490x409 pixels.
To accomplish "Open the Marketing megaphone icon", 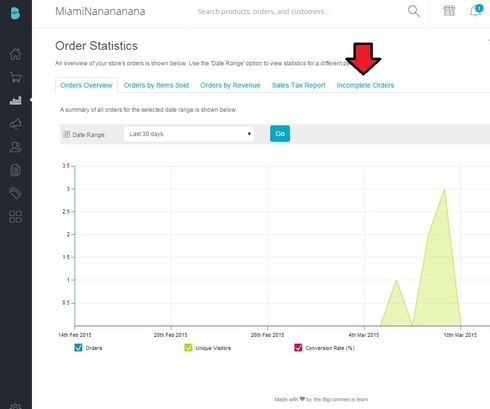I will point(15,124).
